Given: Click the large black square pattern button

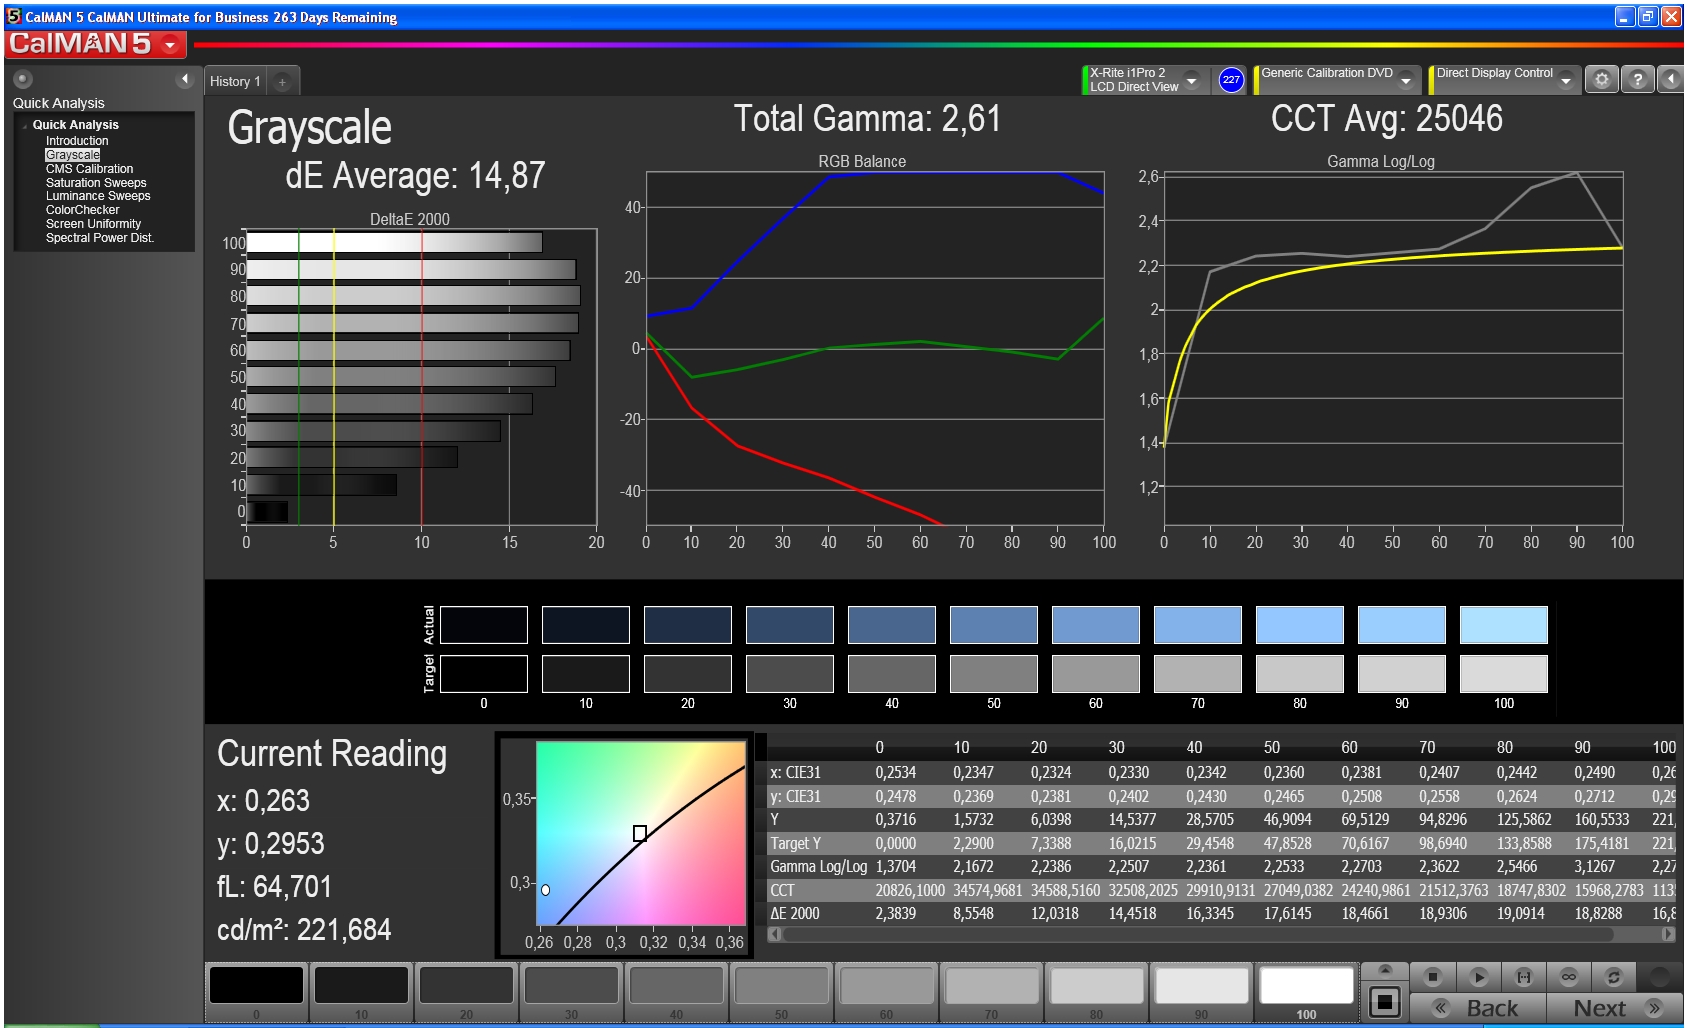Looking at the screenshot, I should (1385, 1002).
